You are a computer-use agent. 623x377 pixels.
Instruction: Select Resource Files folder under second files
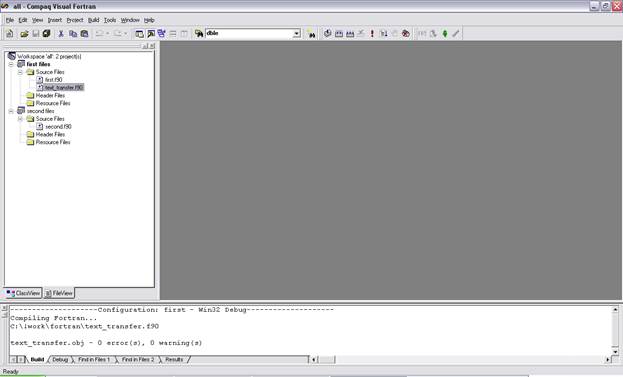(x=53, y=142)
